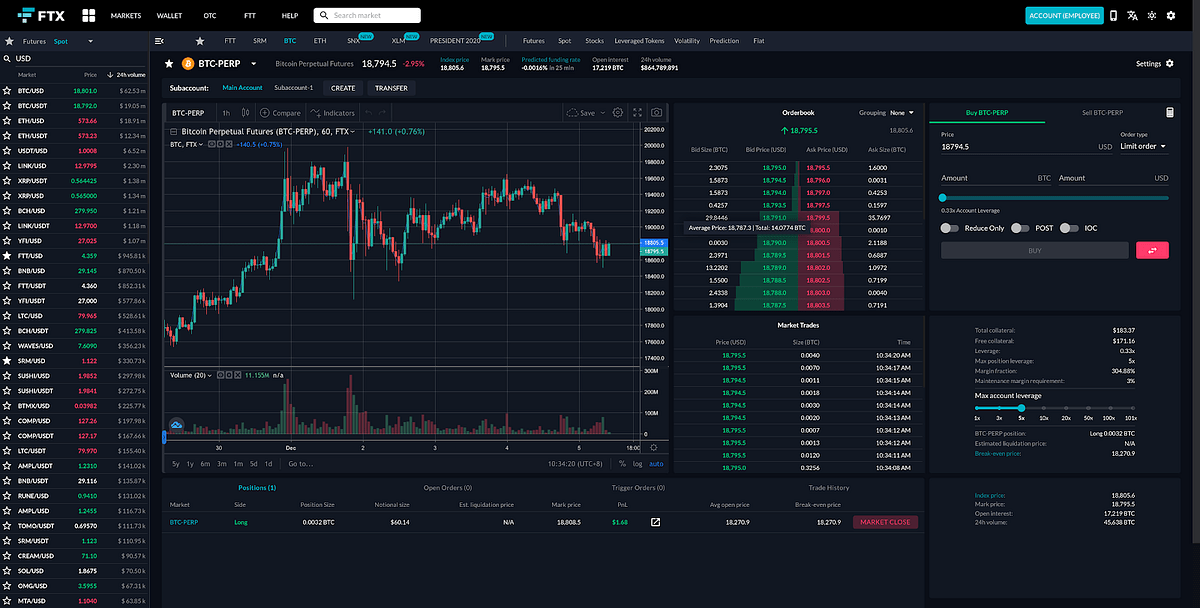Change language via the translate icon
1200x608 pixels.
pyautogui.click(x=1131, y=16)
